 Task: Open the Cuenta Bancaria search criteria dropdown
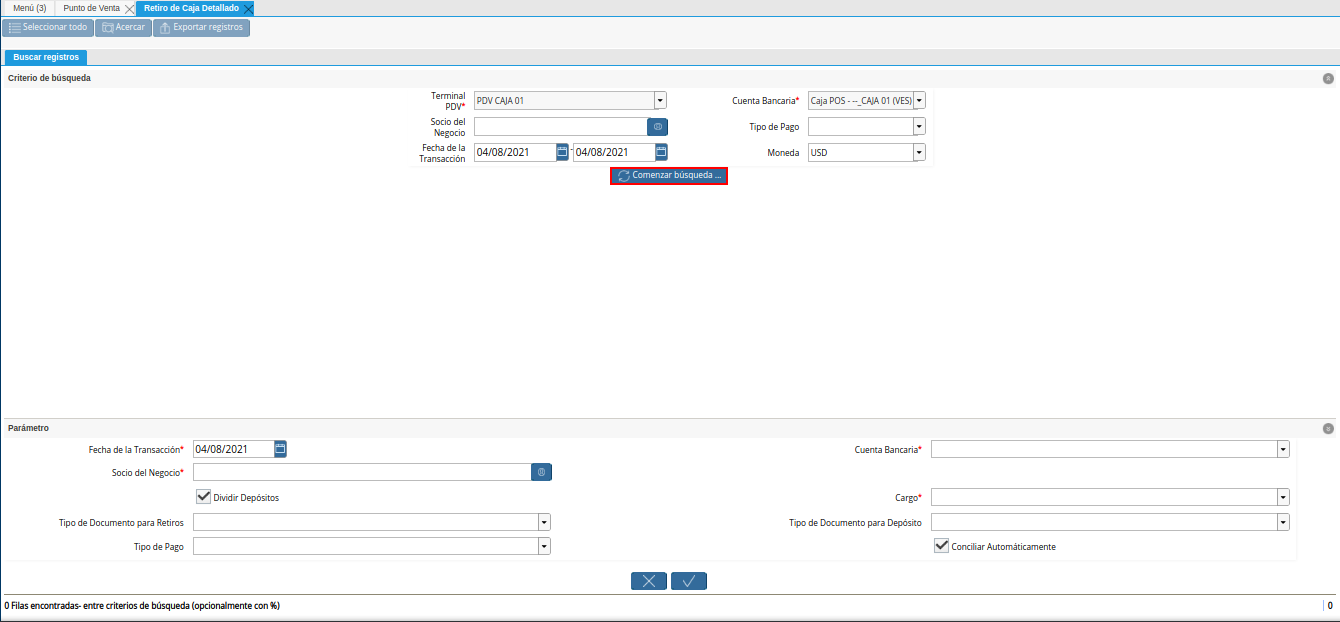pyautogui.click(x=919, y=100)
